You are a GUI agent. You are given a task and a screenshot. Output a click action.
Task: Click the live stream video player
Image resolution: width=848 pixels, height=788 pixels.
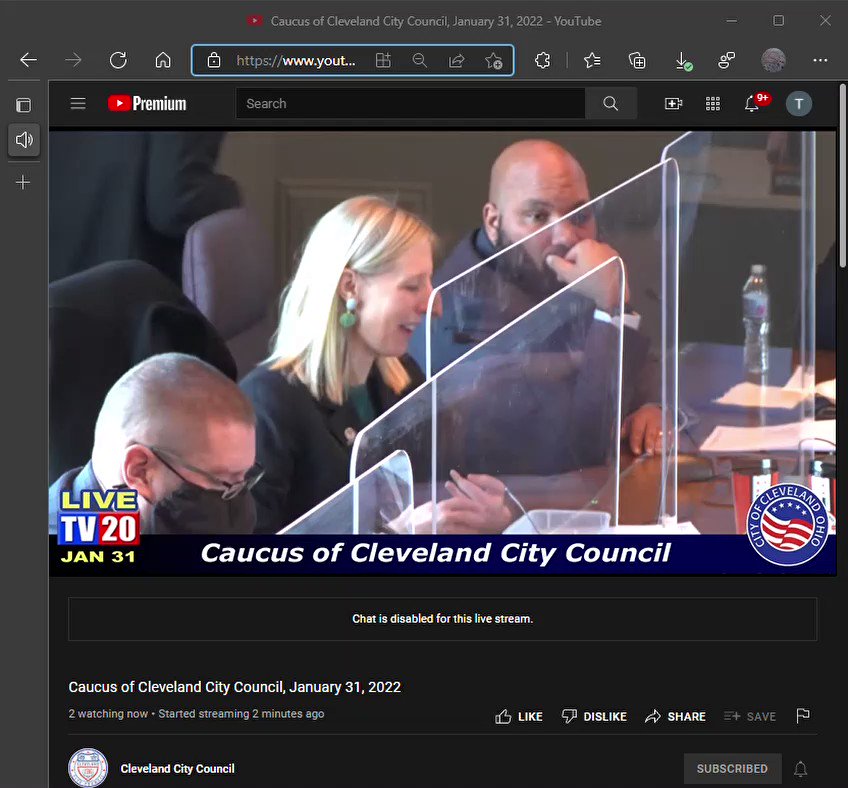442,353
